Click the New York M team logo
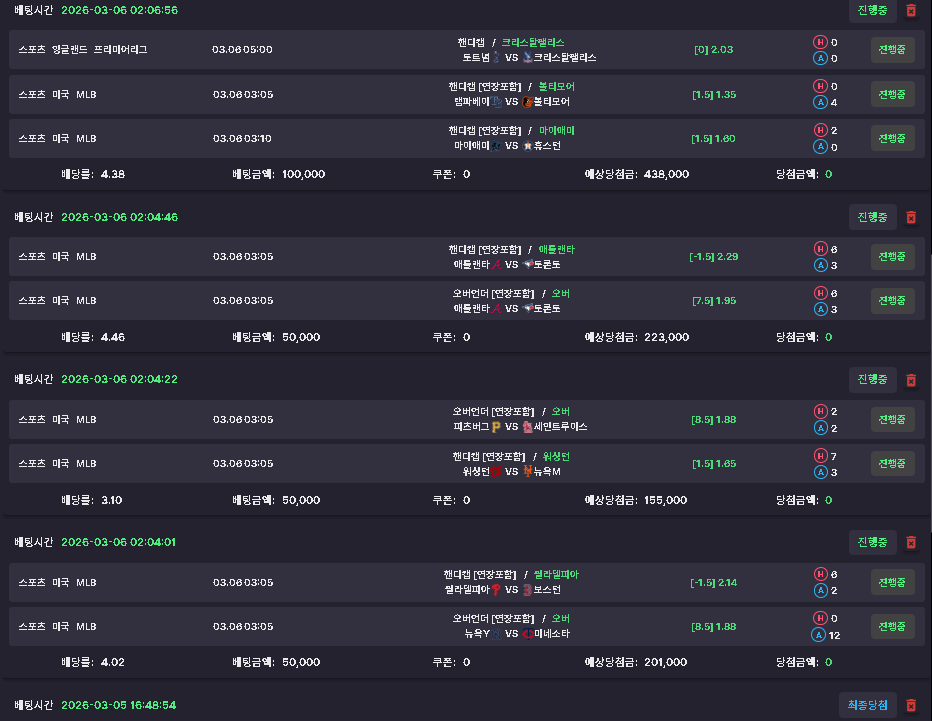 [527, 471]
